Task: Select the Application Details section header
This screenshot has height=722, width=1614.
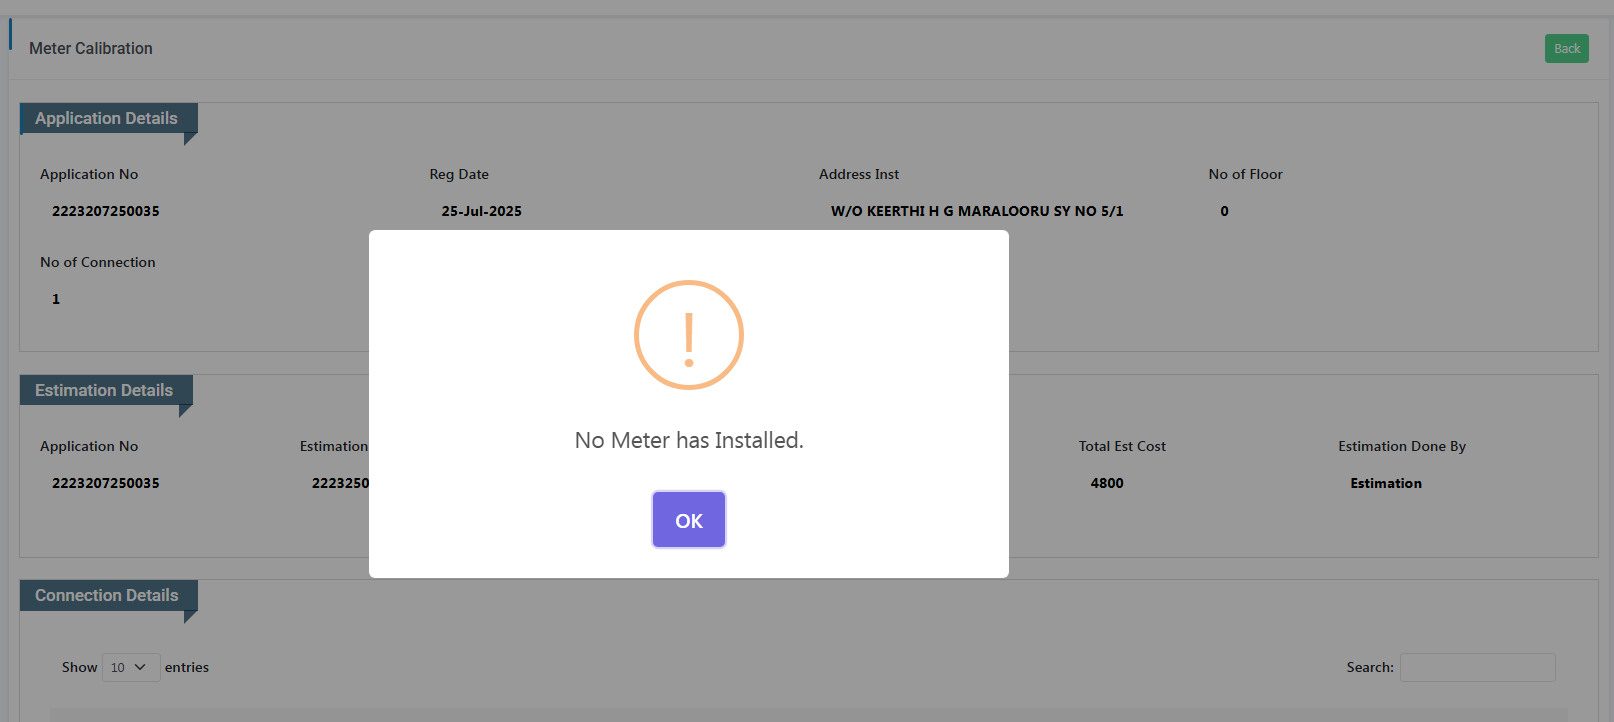Action: click(108, 118)
